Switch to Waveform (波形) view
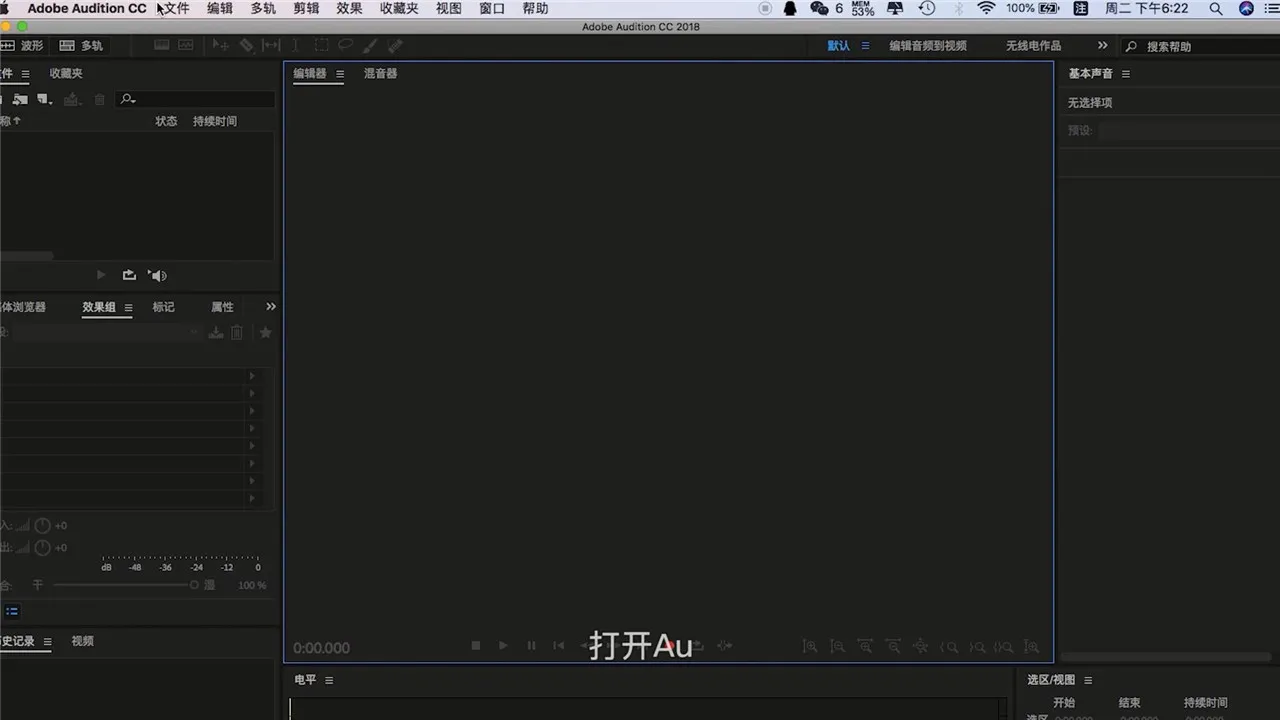 coord(23,46)
